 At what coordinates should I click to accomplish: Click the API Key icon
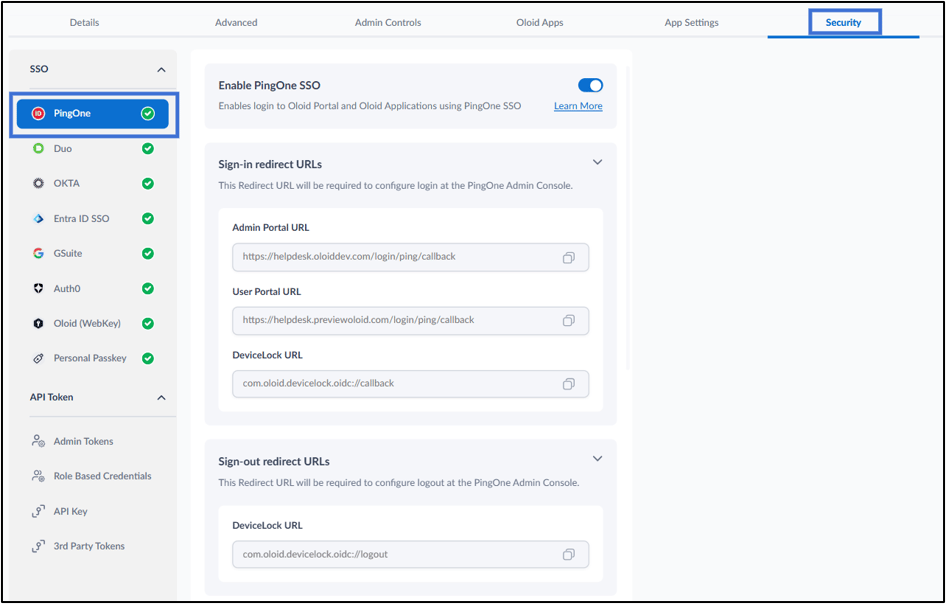click(38, 511)
